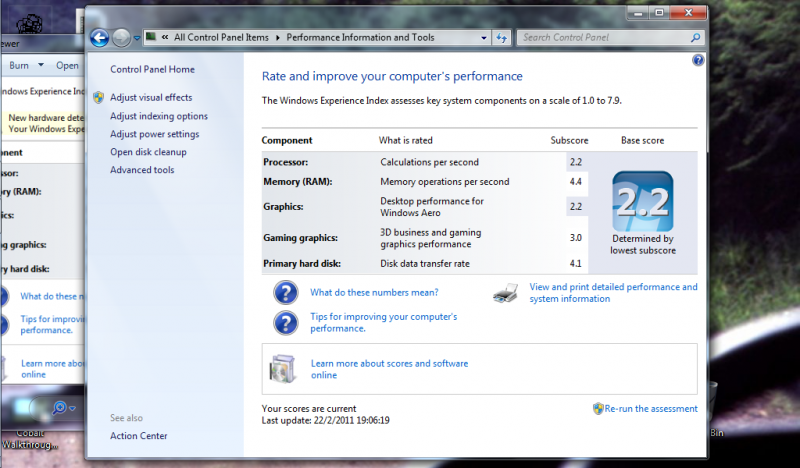Click the refresh icon beside the address bar
This screenshot has width=800, height=468.
click(x=502, y=38)
